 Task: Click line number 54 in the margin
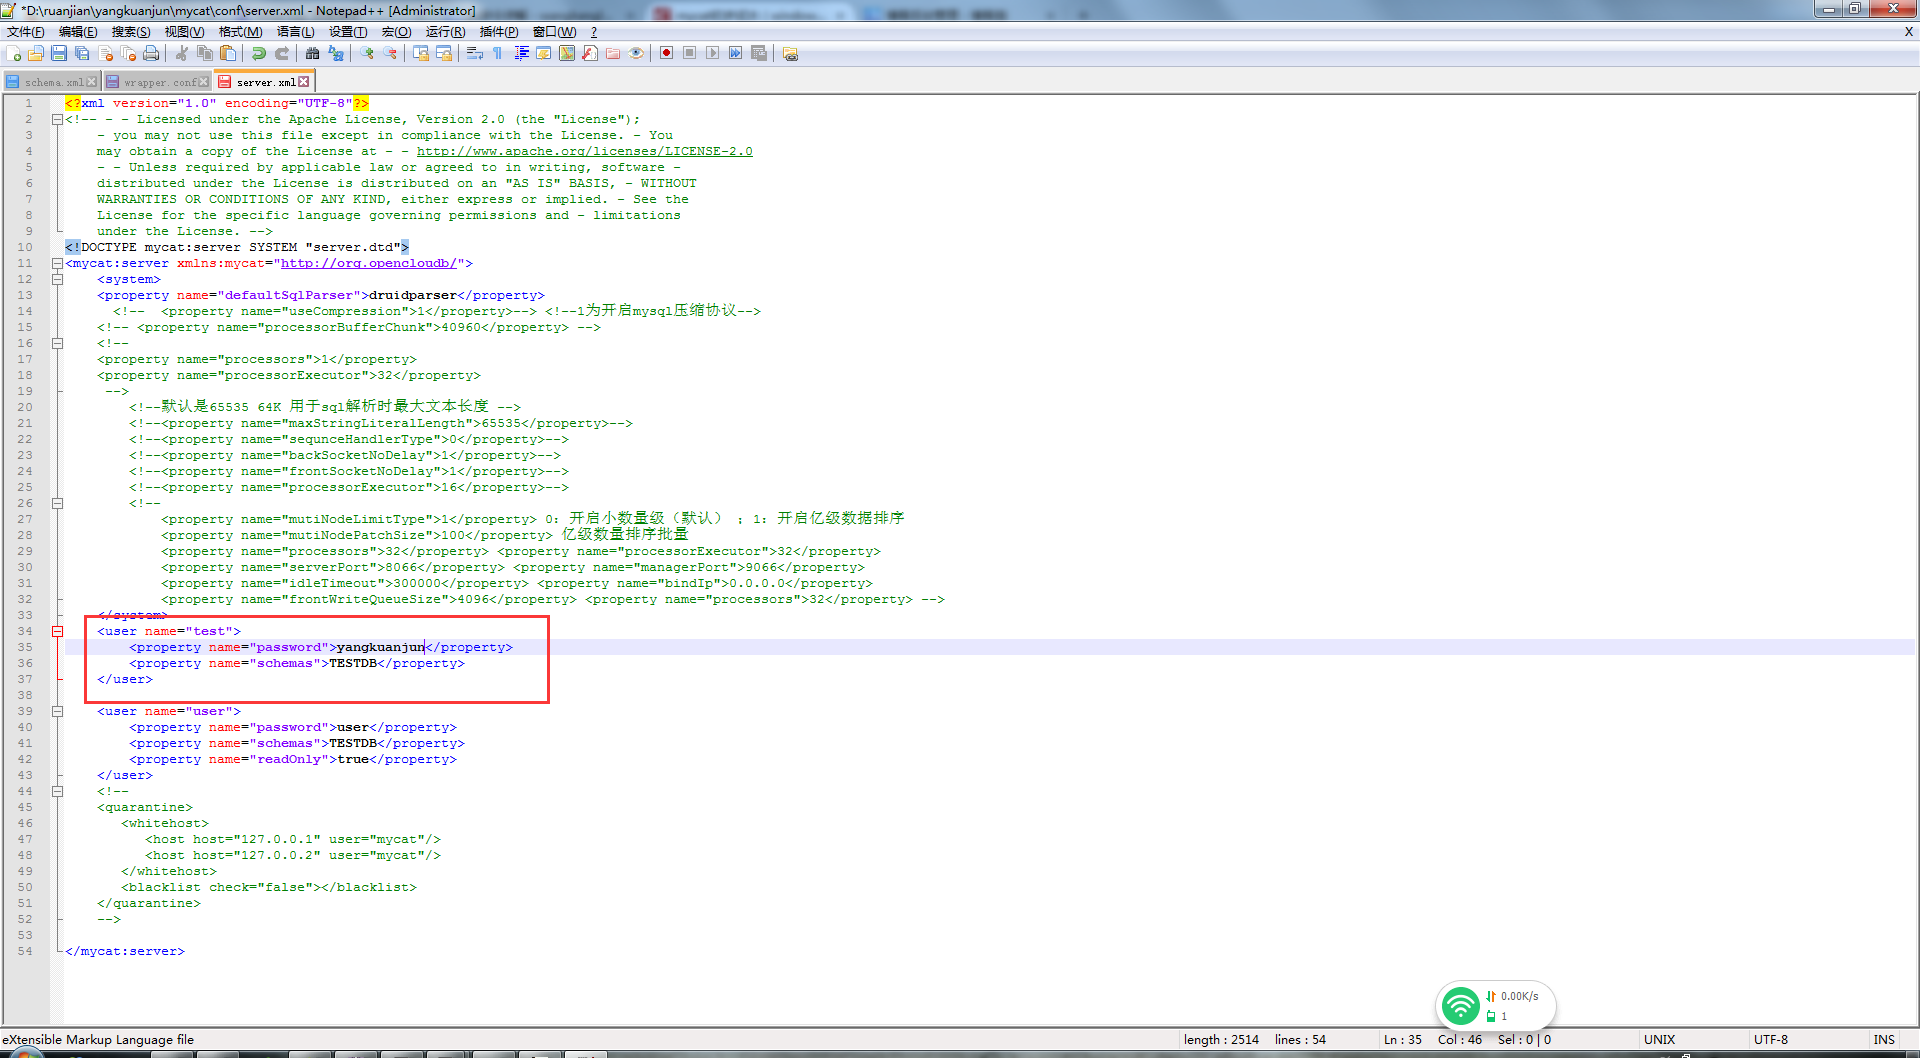pos(25,951)
